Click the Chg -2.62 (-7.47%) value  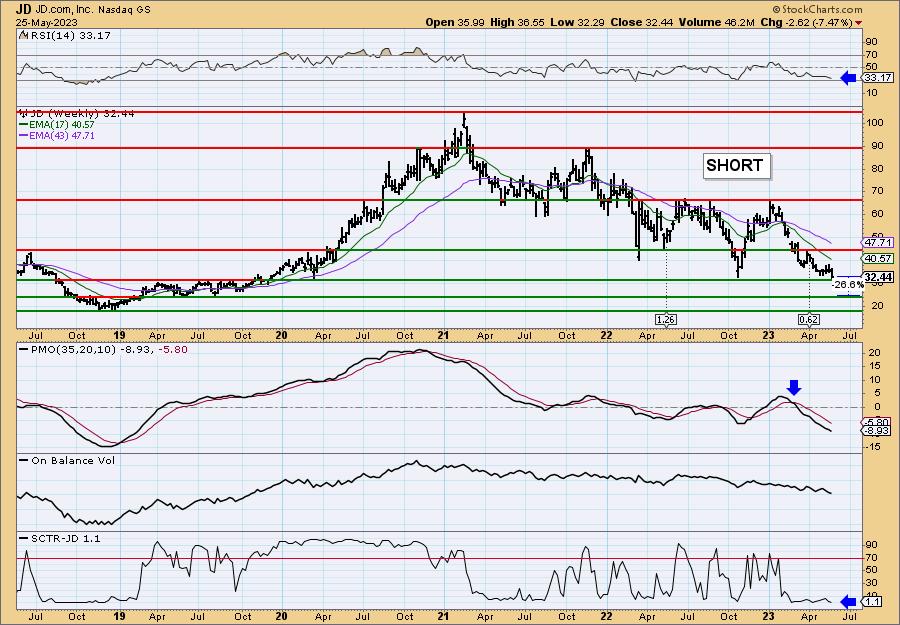tap(806, 22)
